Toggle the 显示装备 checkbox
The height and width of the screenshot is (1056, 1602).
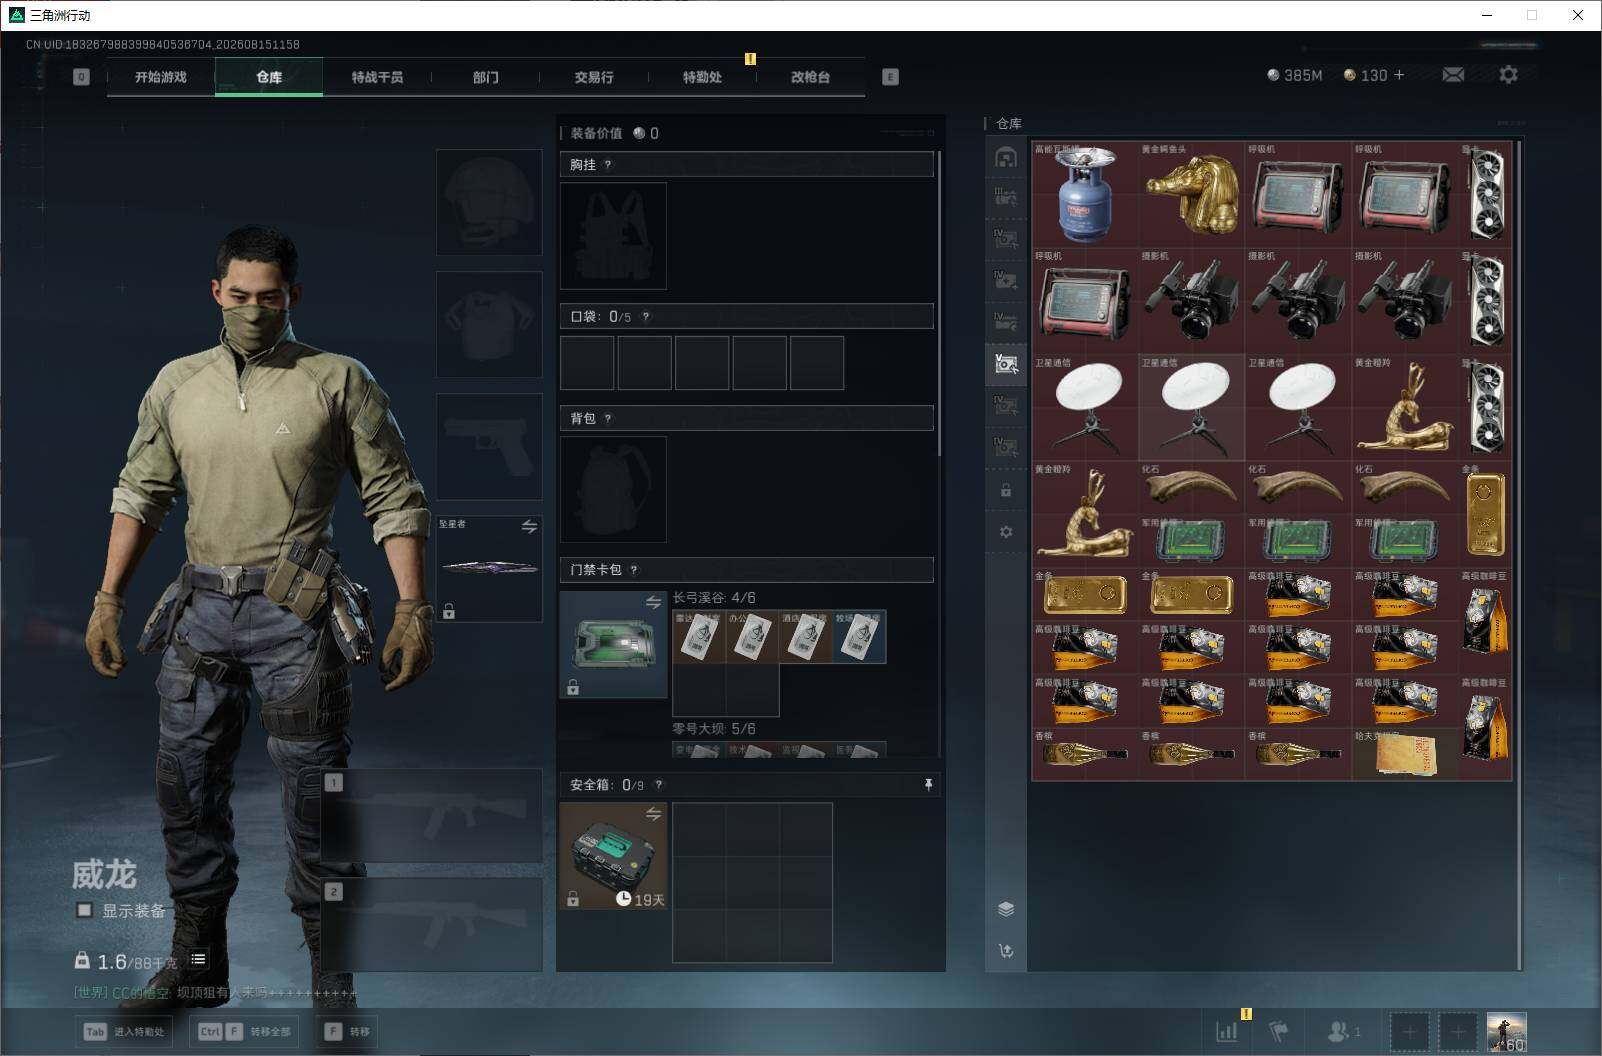coord(85,910)
